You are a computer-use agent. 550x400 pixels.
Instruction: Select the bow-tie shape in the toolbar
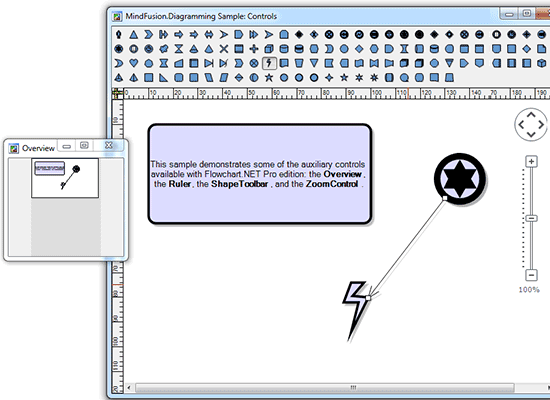tap(374, 63)
